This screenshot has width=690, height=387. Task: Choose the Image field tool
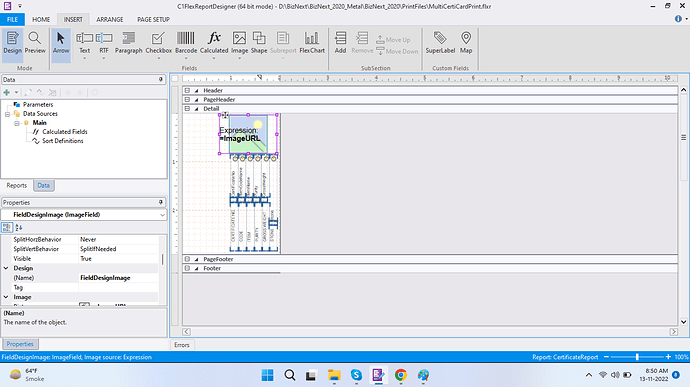[x=239, y=43]
